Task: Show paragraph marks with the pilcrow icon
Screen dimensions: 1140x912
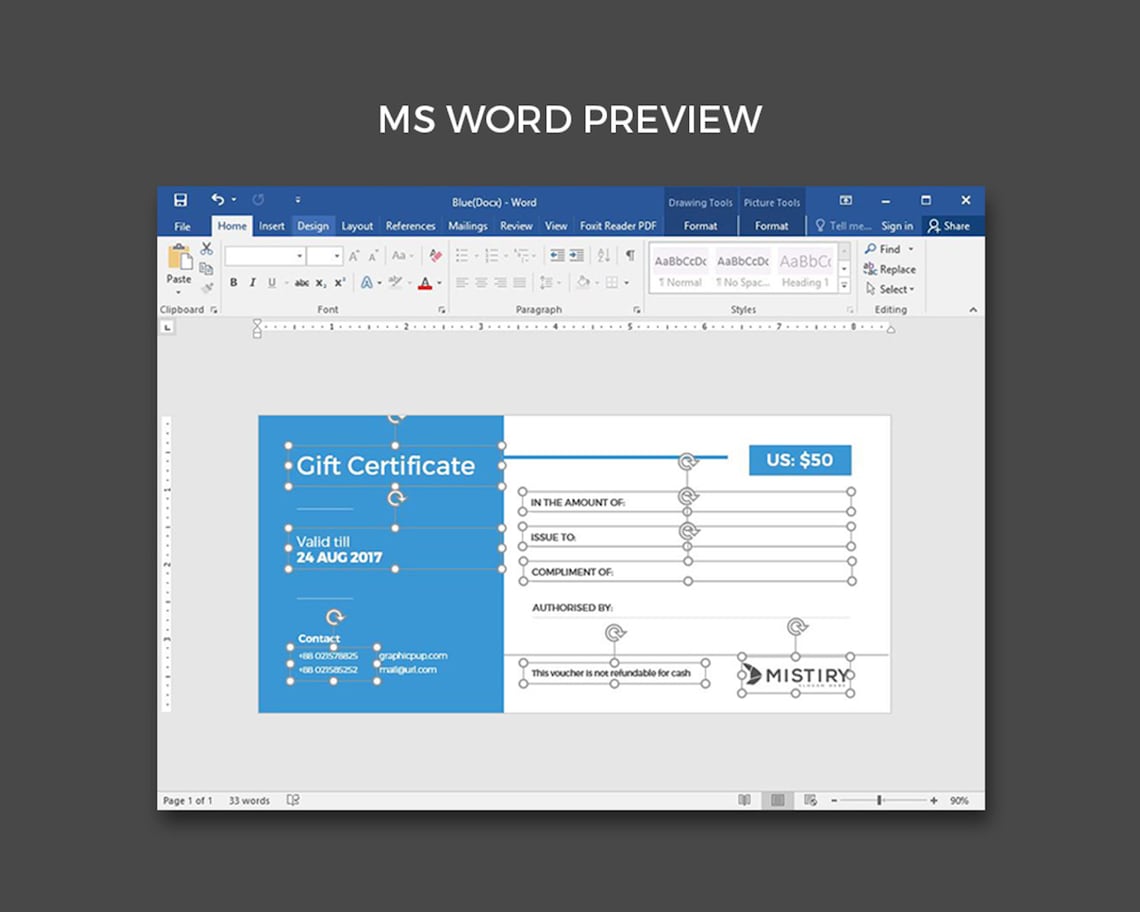Action: click(630, 255)
